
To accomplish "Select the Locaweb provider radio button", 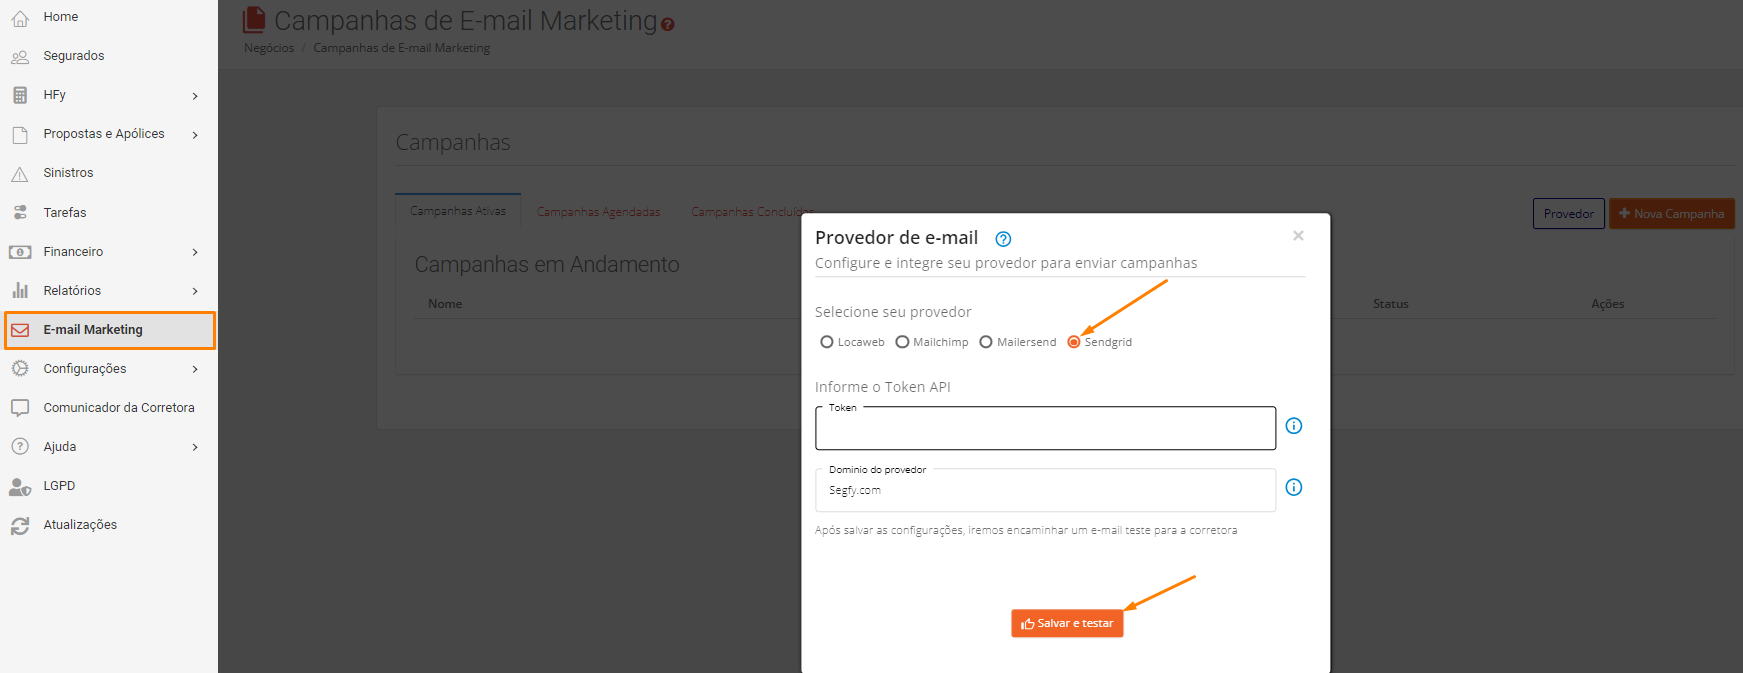I will click(x=826, y=342).
